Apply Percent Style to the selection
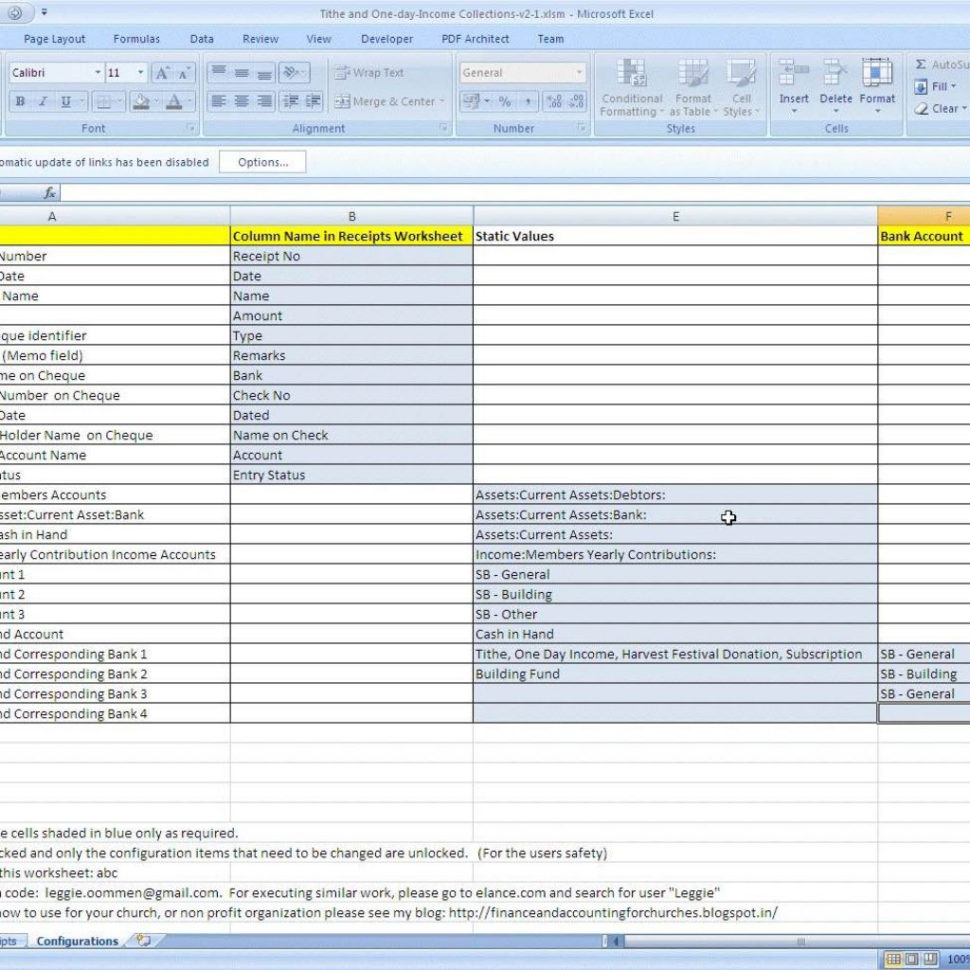 pos(506,101)
